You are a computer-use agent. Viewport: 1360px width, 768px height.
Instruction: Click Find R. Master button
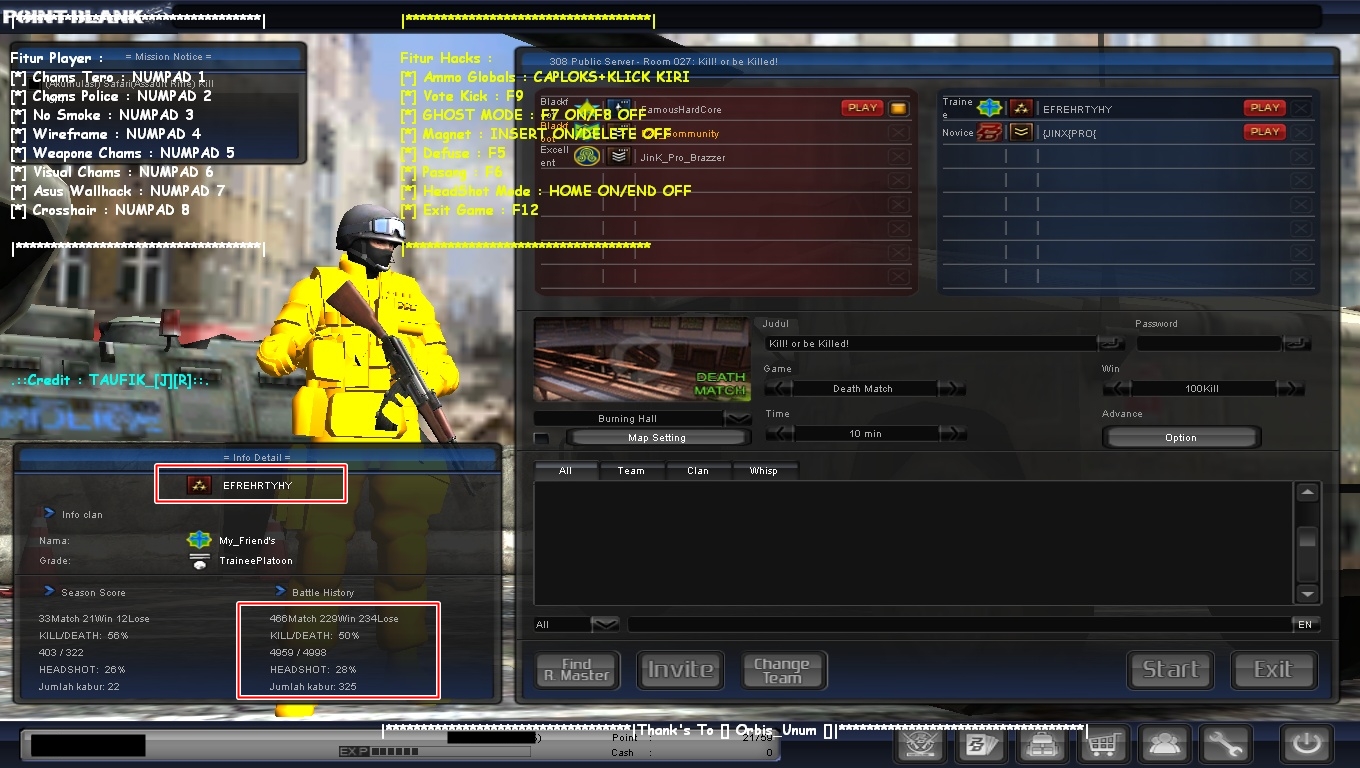tap(578, 670)
